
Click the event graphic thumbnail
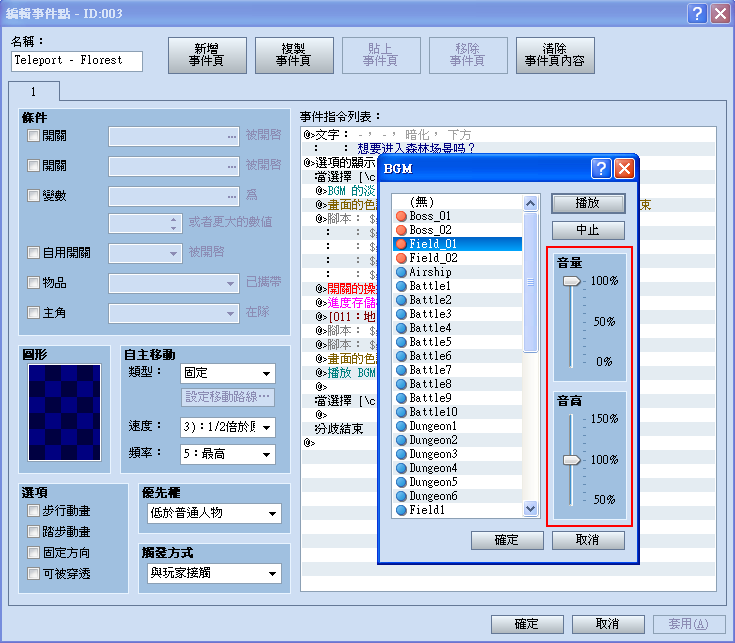pyautogui.click(x=64, y=412)
